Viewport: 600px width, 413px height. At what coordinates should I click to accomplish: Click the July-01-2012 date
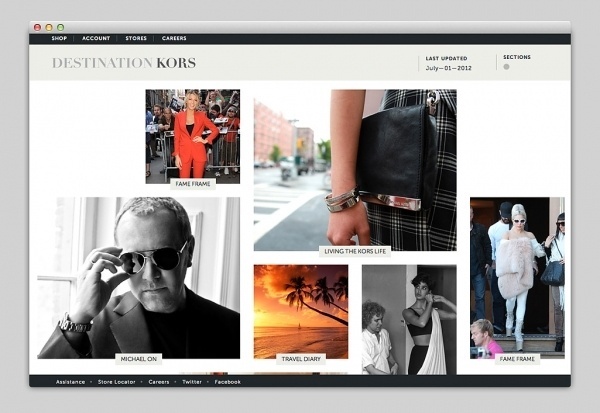[448, 68]
